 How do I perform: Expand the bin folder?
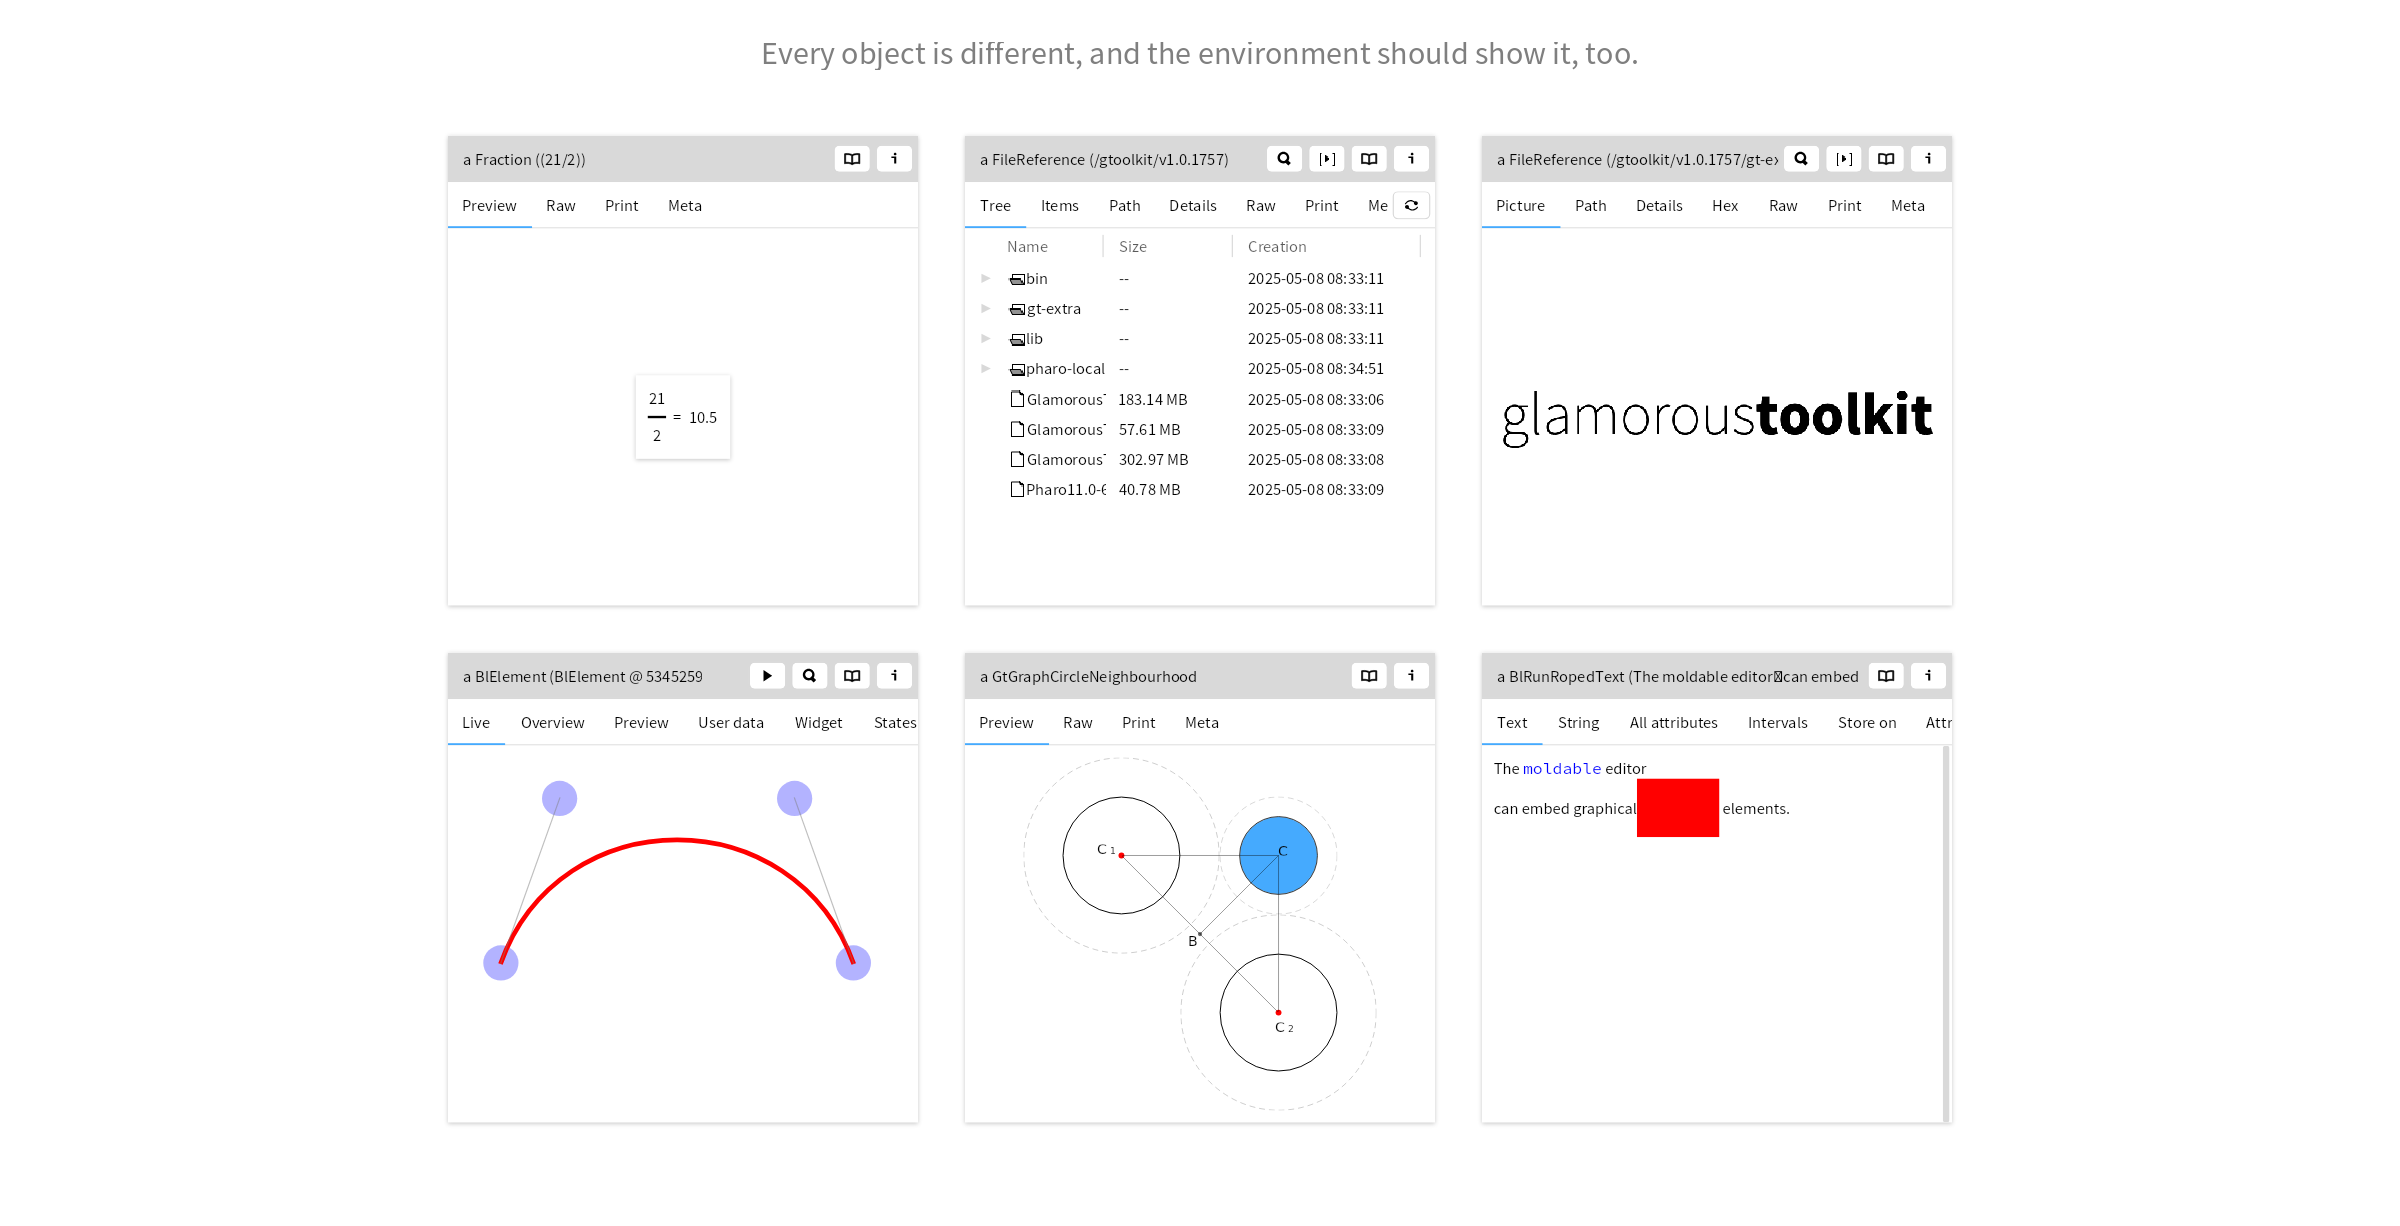pyautogui.click(x=985, y=278)
